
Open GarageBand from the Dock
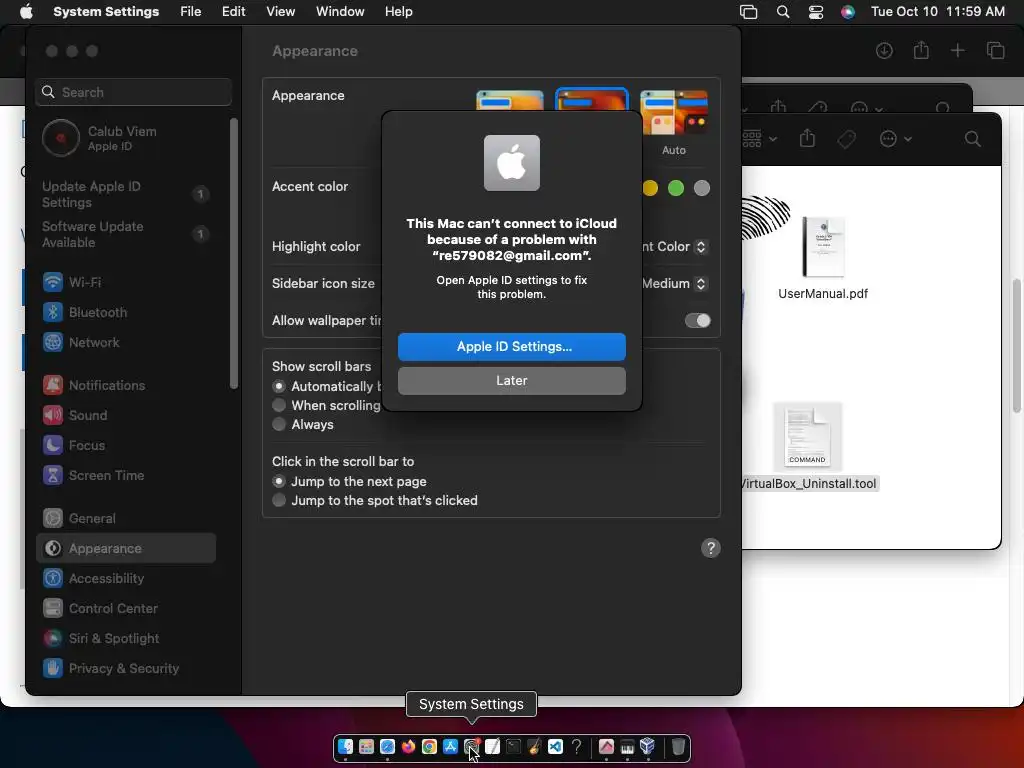click(x=534, y=746)
